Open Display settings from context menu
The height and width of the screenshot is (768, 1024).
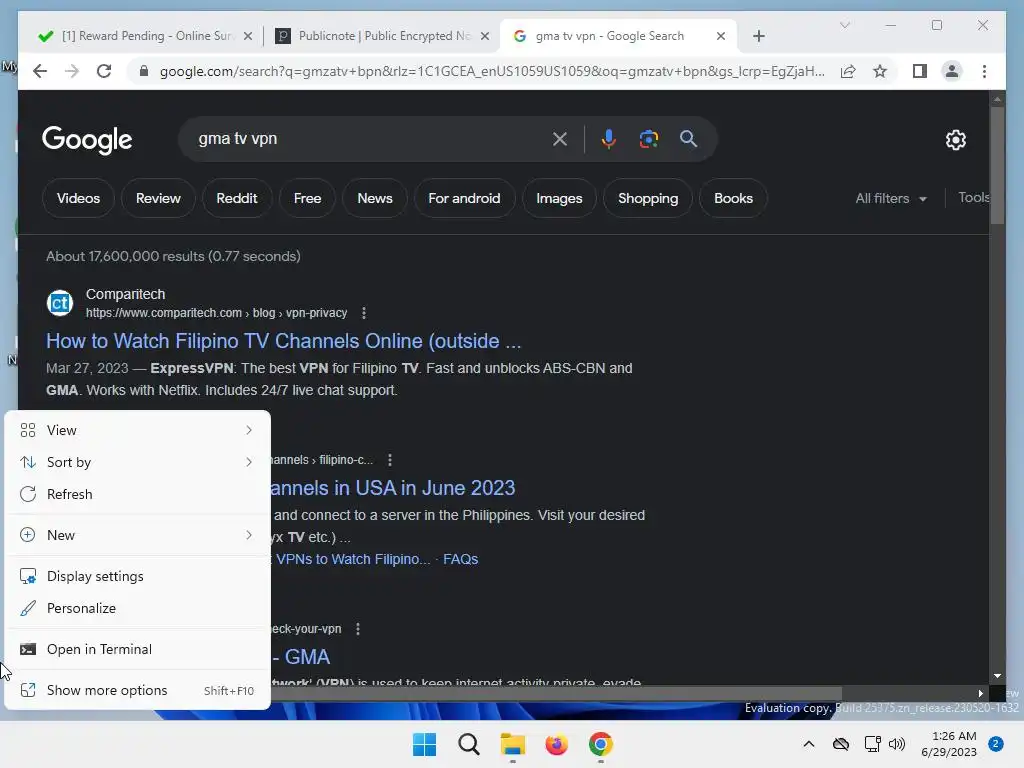click(x=137, y=577)
